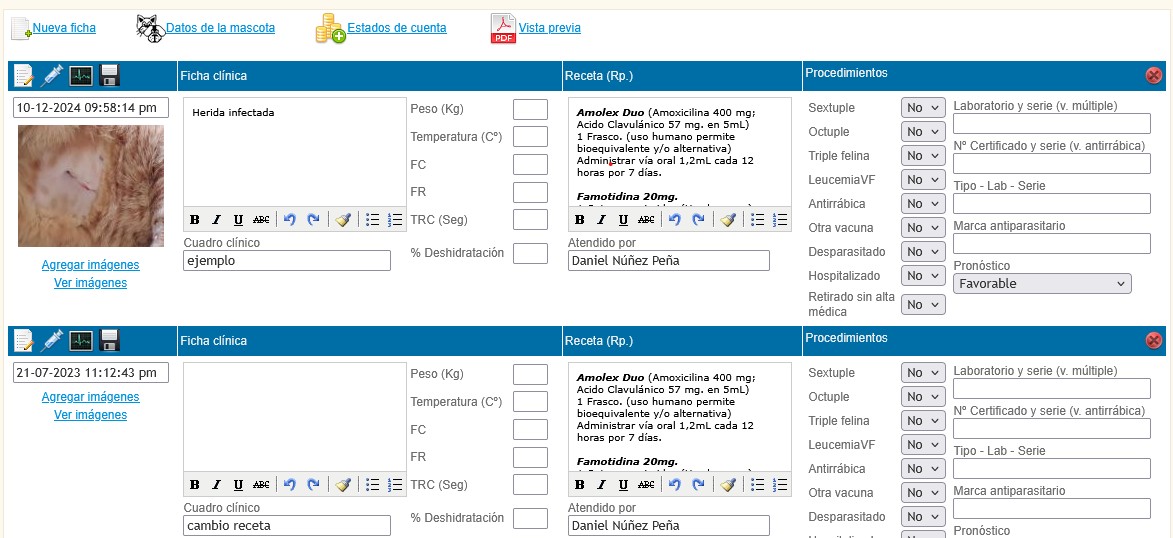Open the Antirrábica dropdown in the first record
1173x538 pixels.
pyautogui.click(x=923, y=204)
